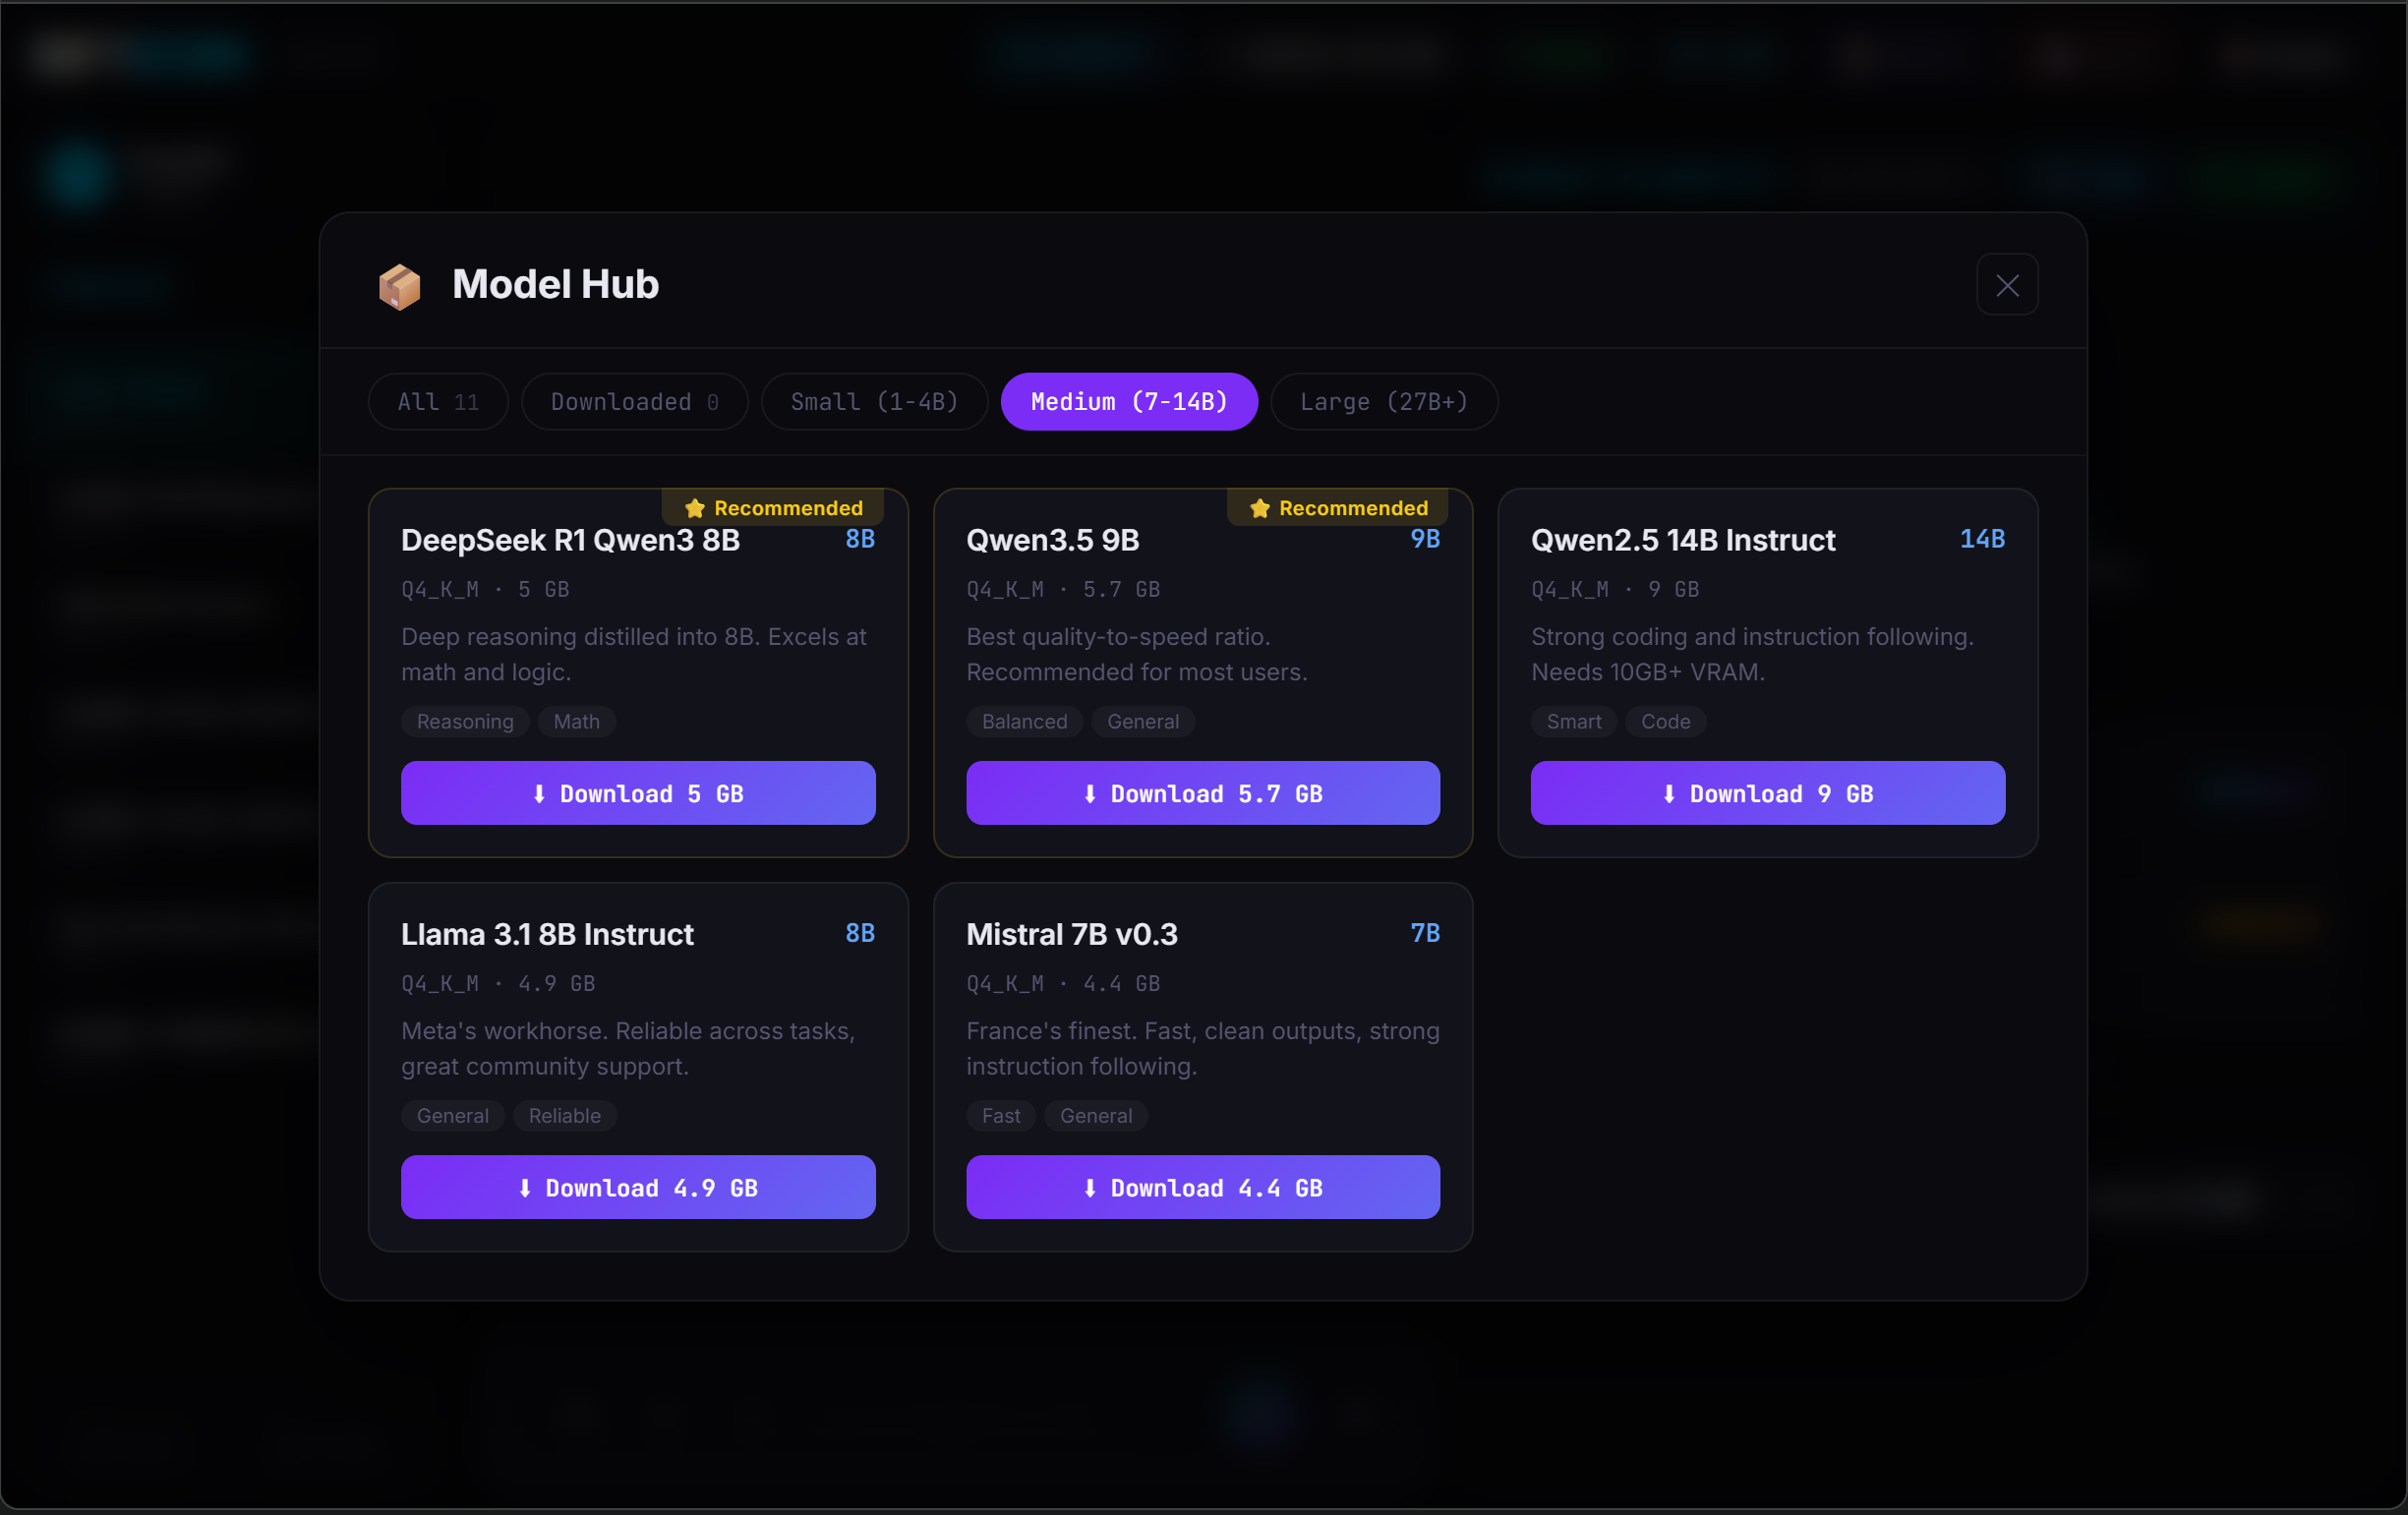Viewport: 2408px width, 1515px height.
Task: Select the Code tag on Qwen2.5 14B
Action: pyautogui.click(x=1664, y=721)
